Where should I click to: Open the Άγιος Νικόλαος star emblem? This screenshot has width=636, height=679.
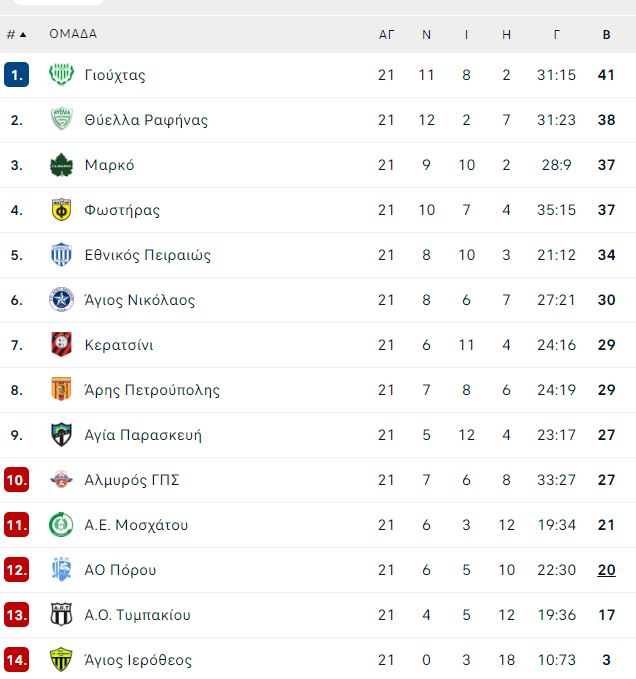(x=61, y=300)
